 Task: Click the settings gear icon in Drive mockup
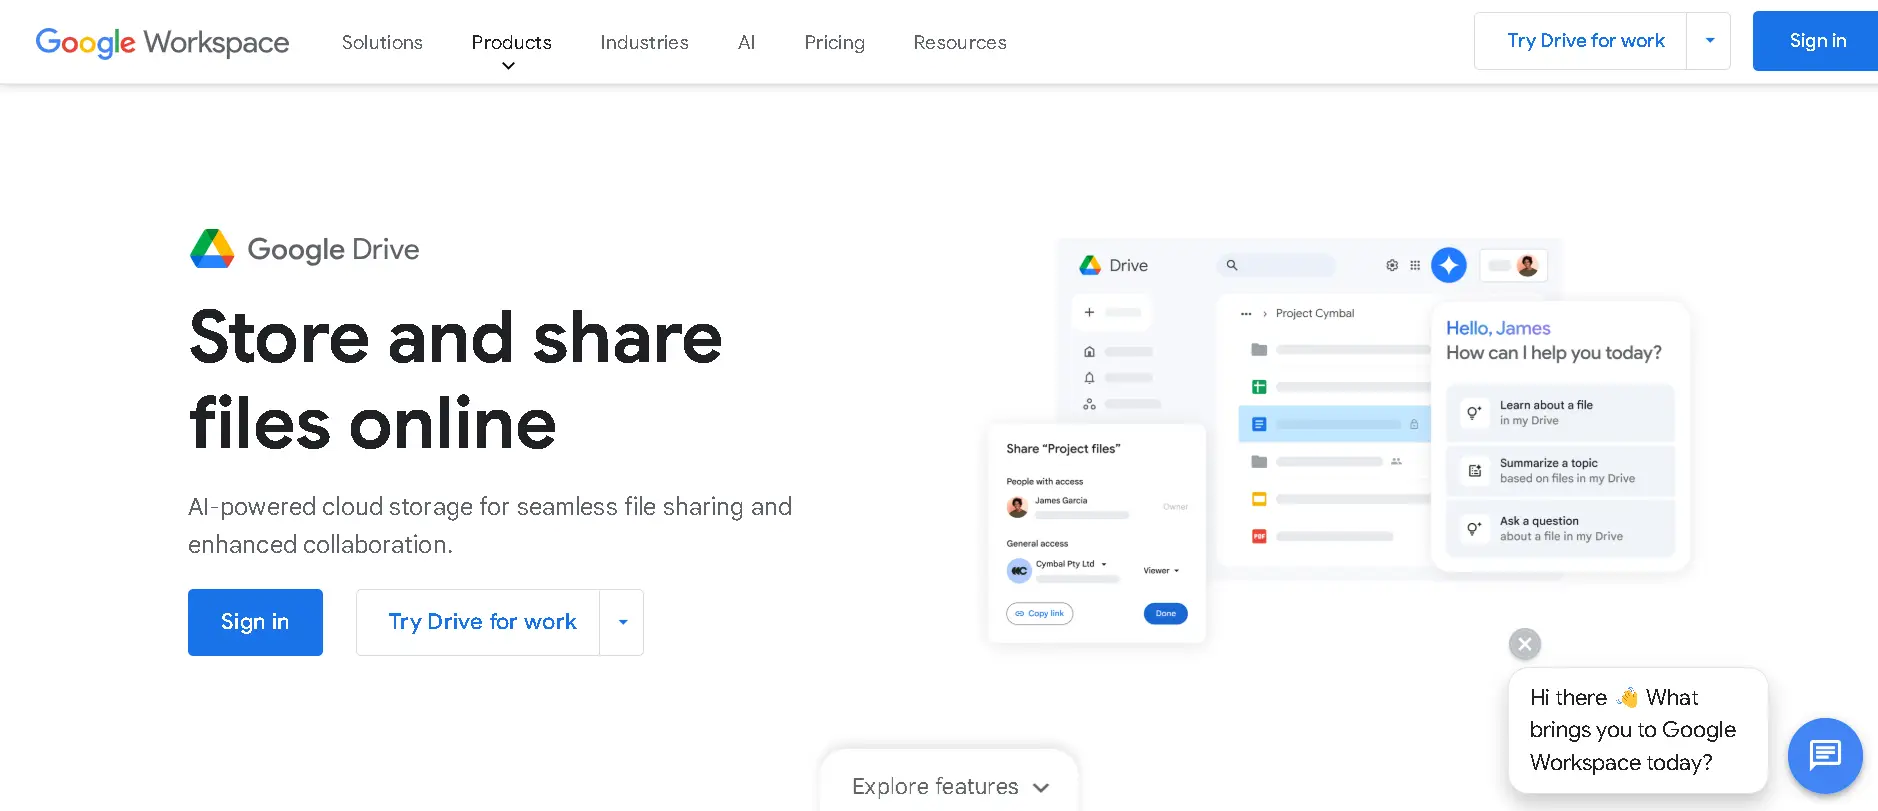pyautogui.click(x=1391, y=265)
